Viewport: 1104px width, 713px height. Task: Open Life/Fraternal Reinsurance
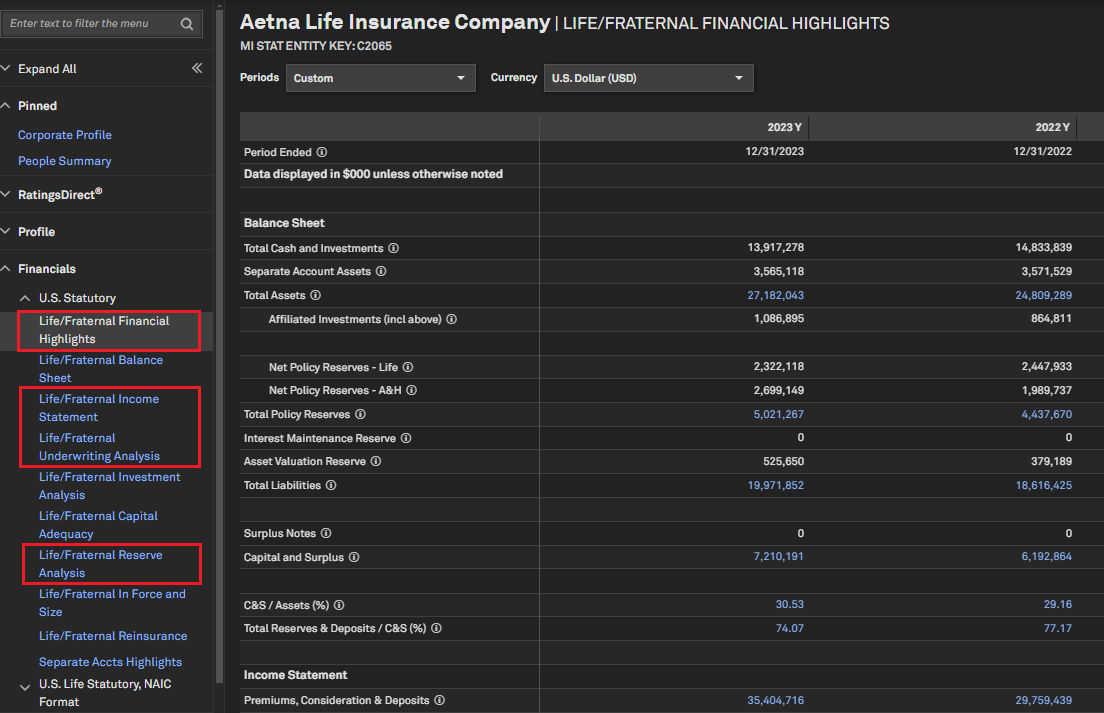pyautogui.click(x=113, y=636)
